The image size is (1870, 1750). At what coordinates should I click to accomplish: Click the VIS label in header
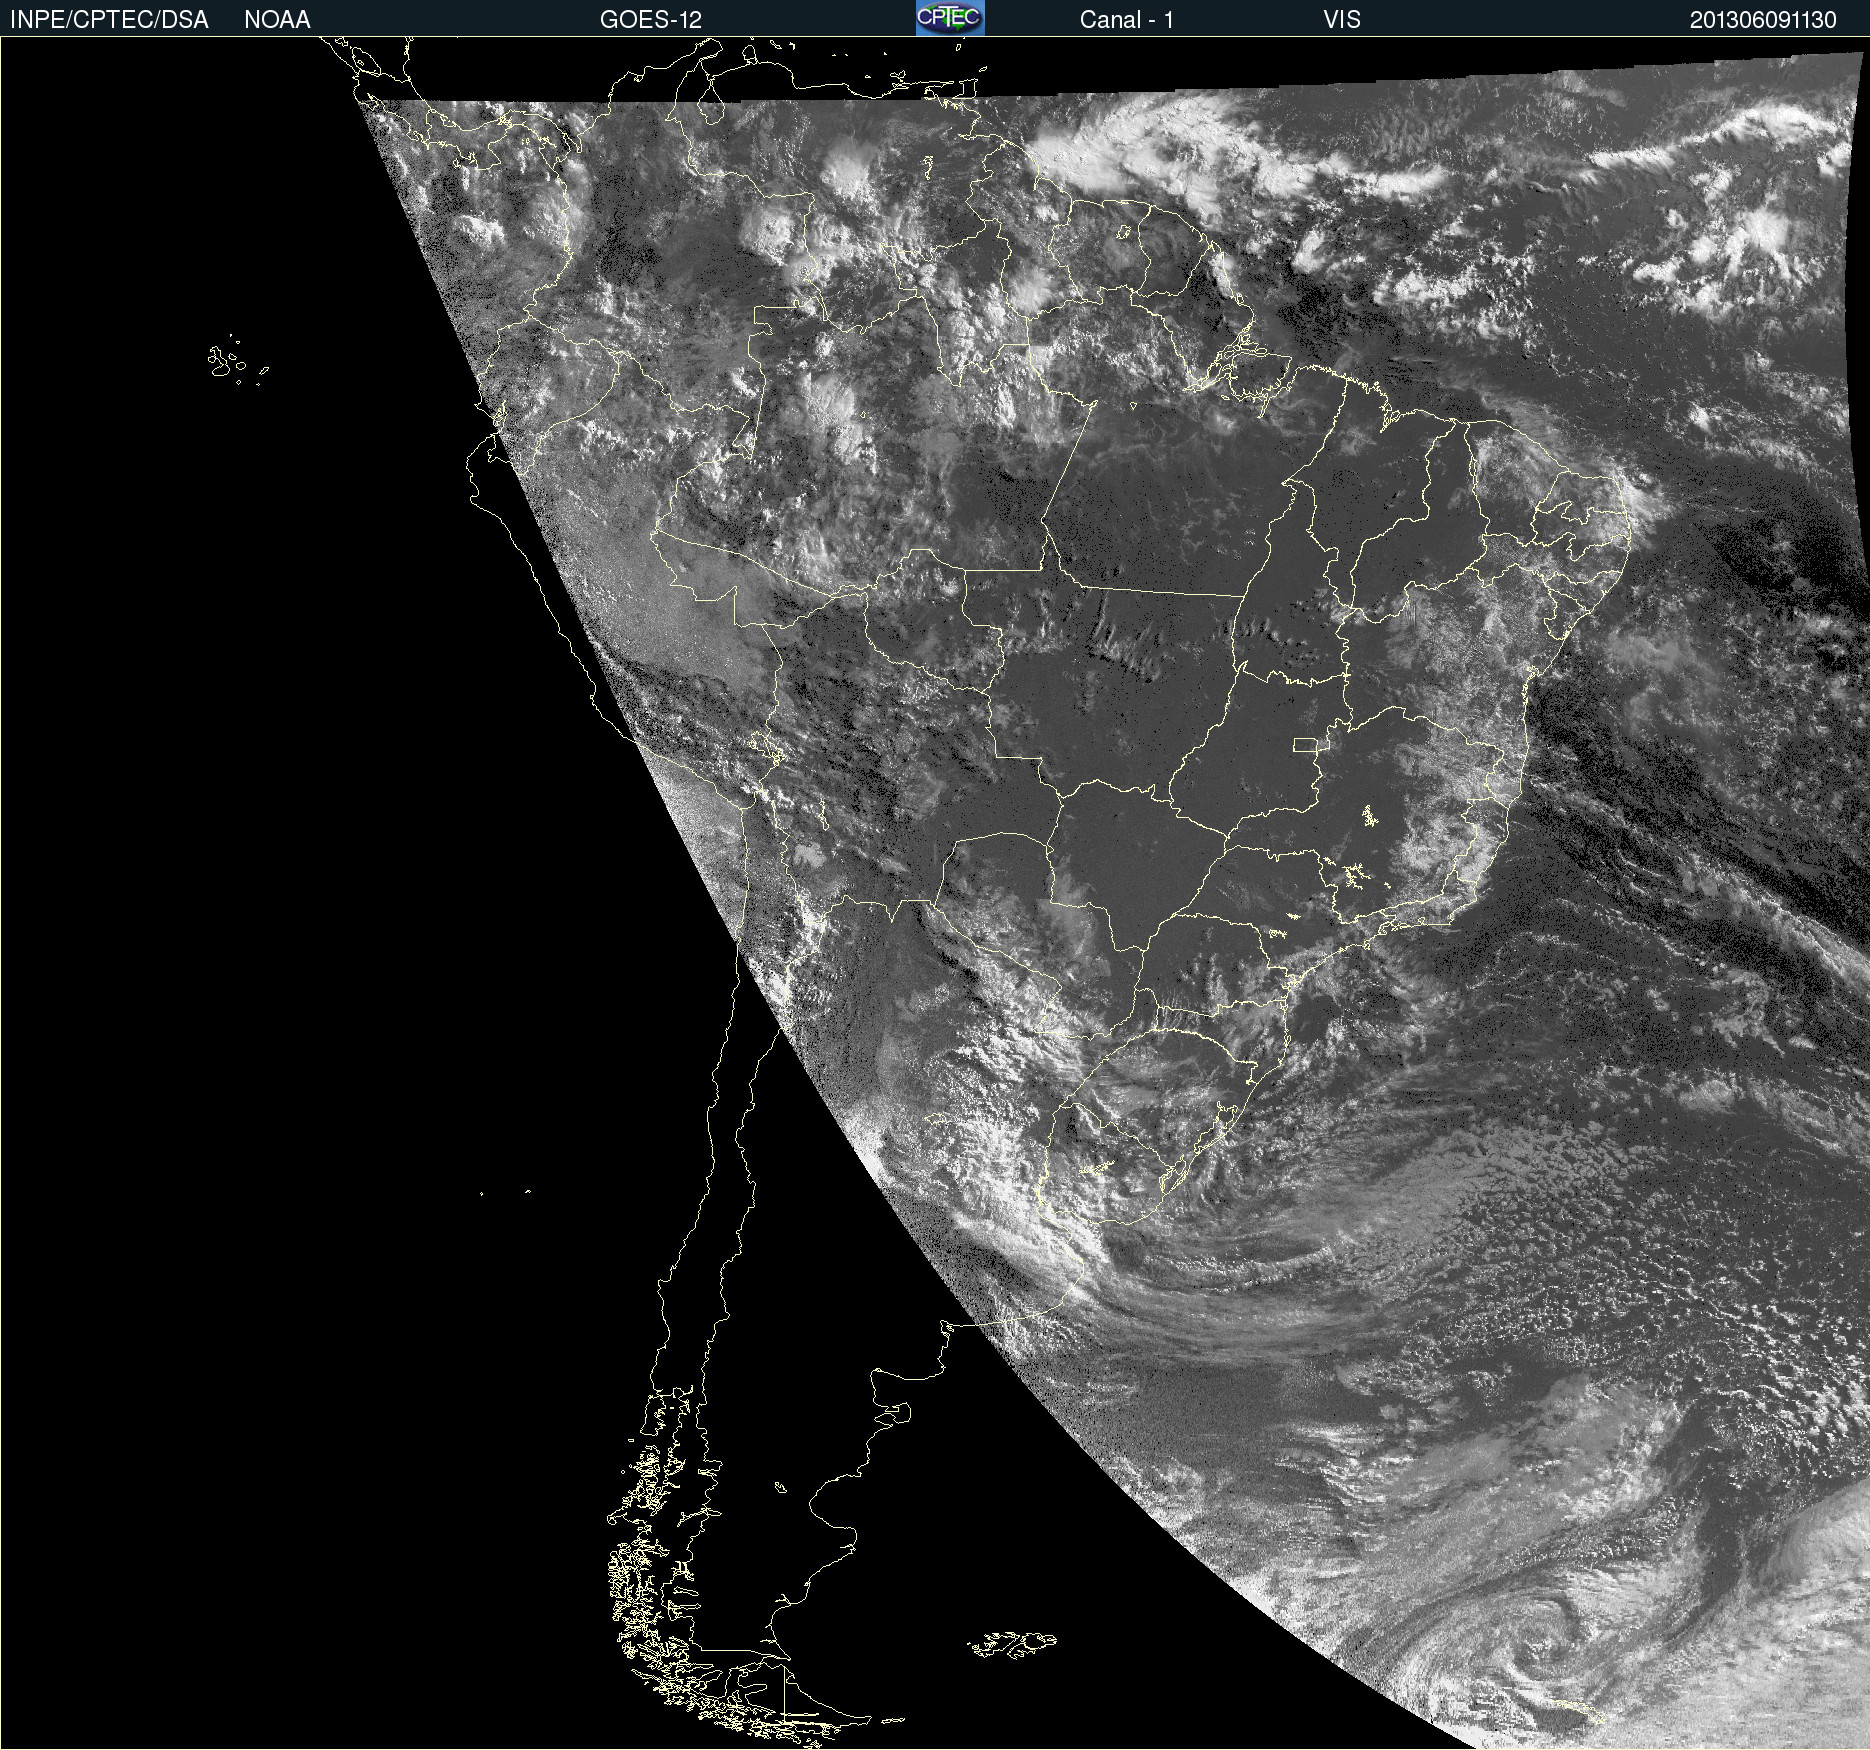(x=1342, y=20)
